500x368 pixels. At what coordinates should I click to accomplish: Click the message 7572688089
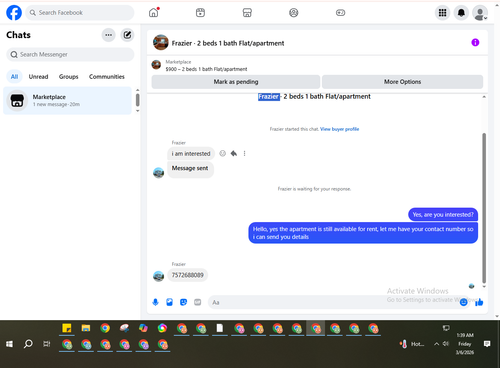point(188,275)
